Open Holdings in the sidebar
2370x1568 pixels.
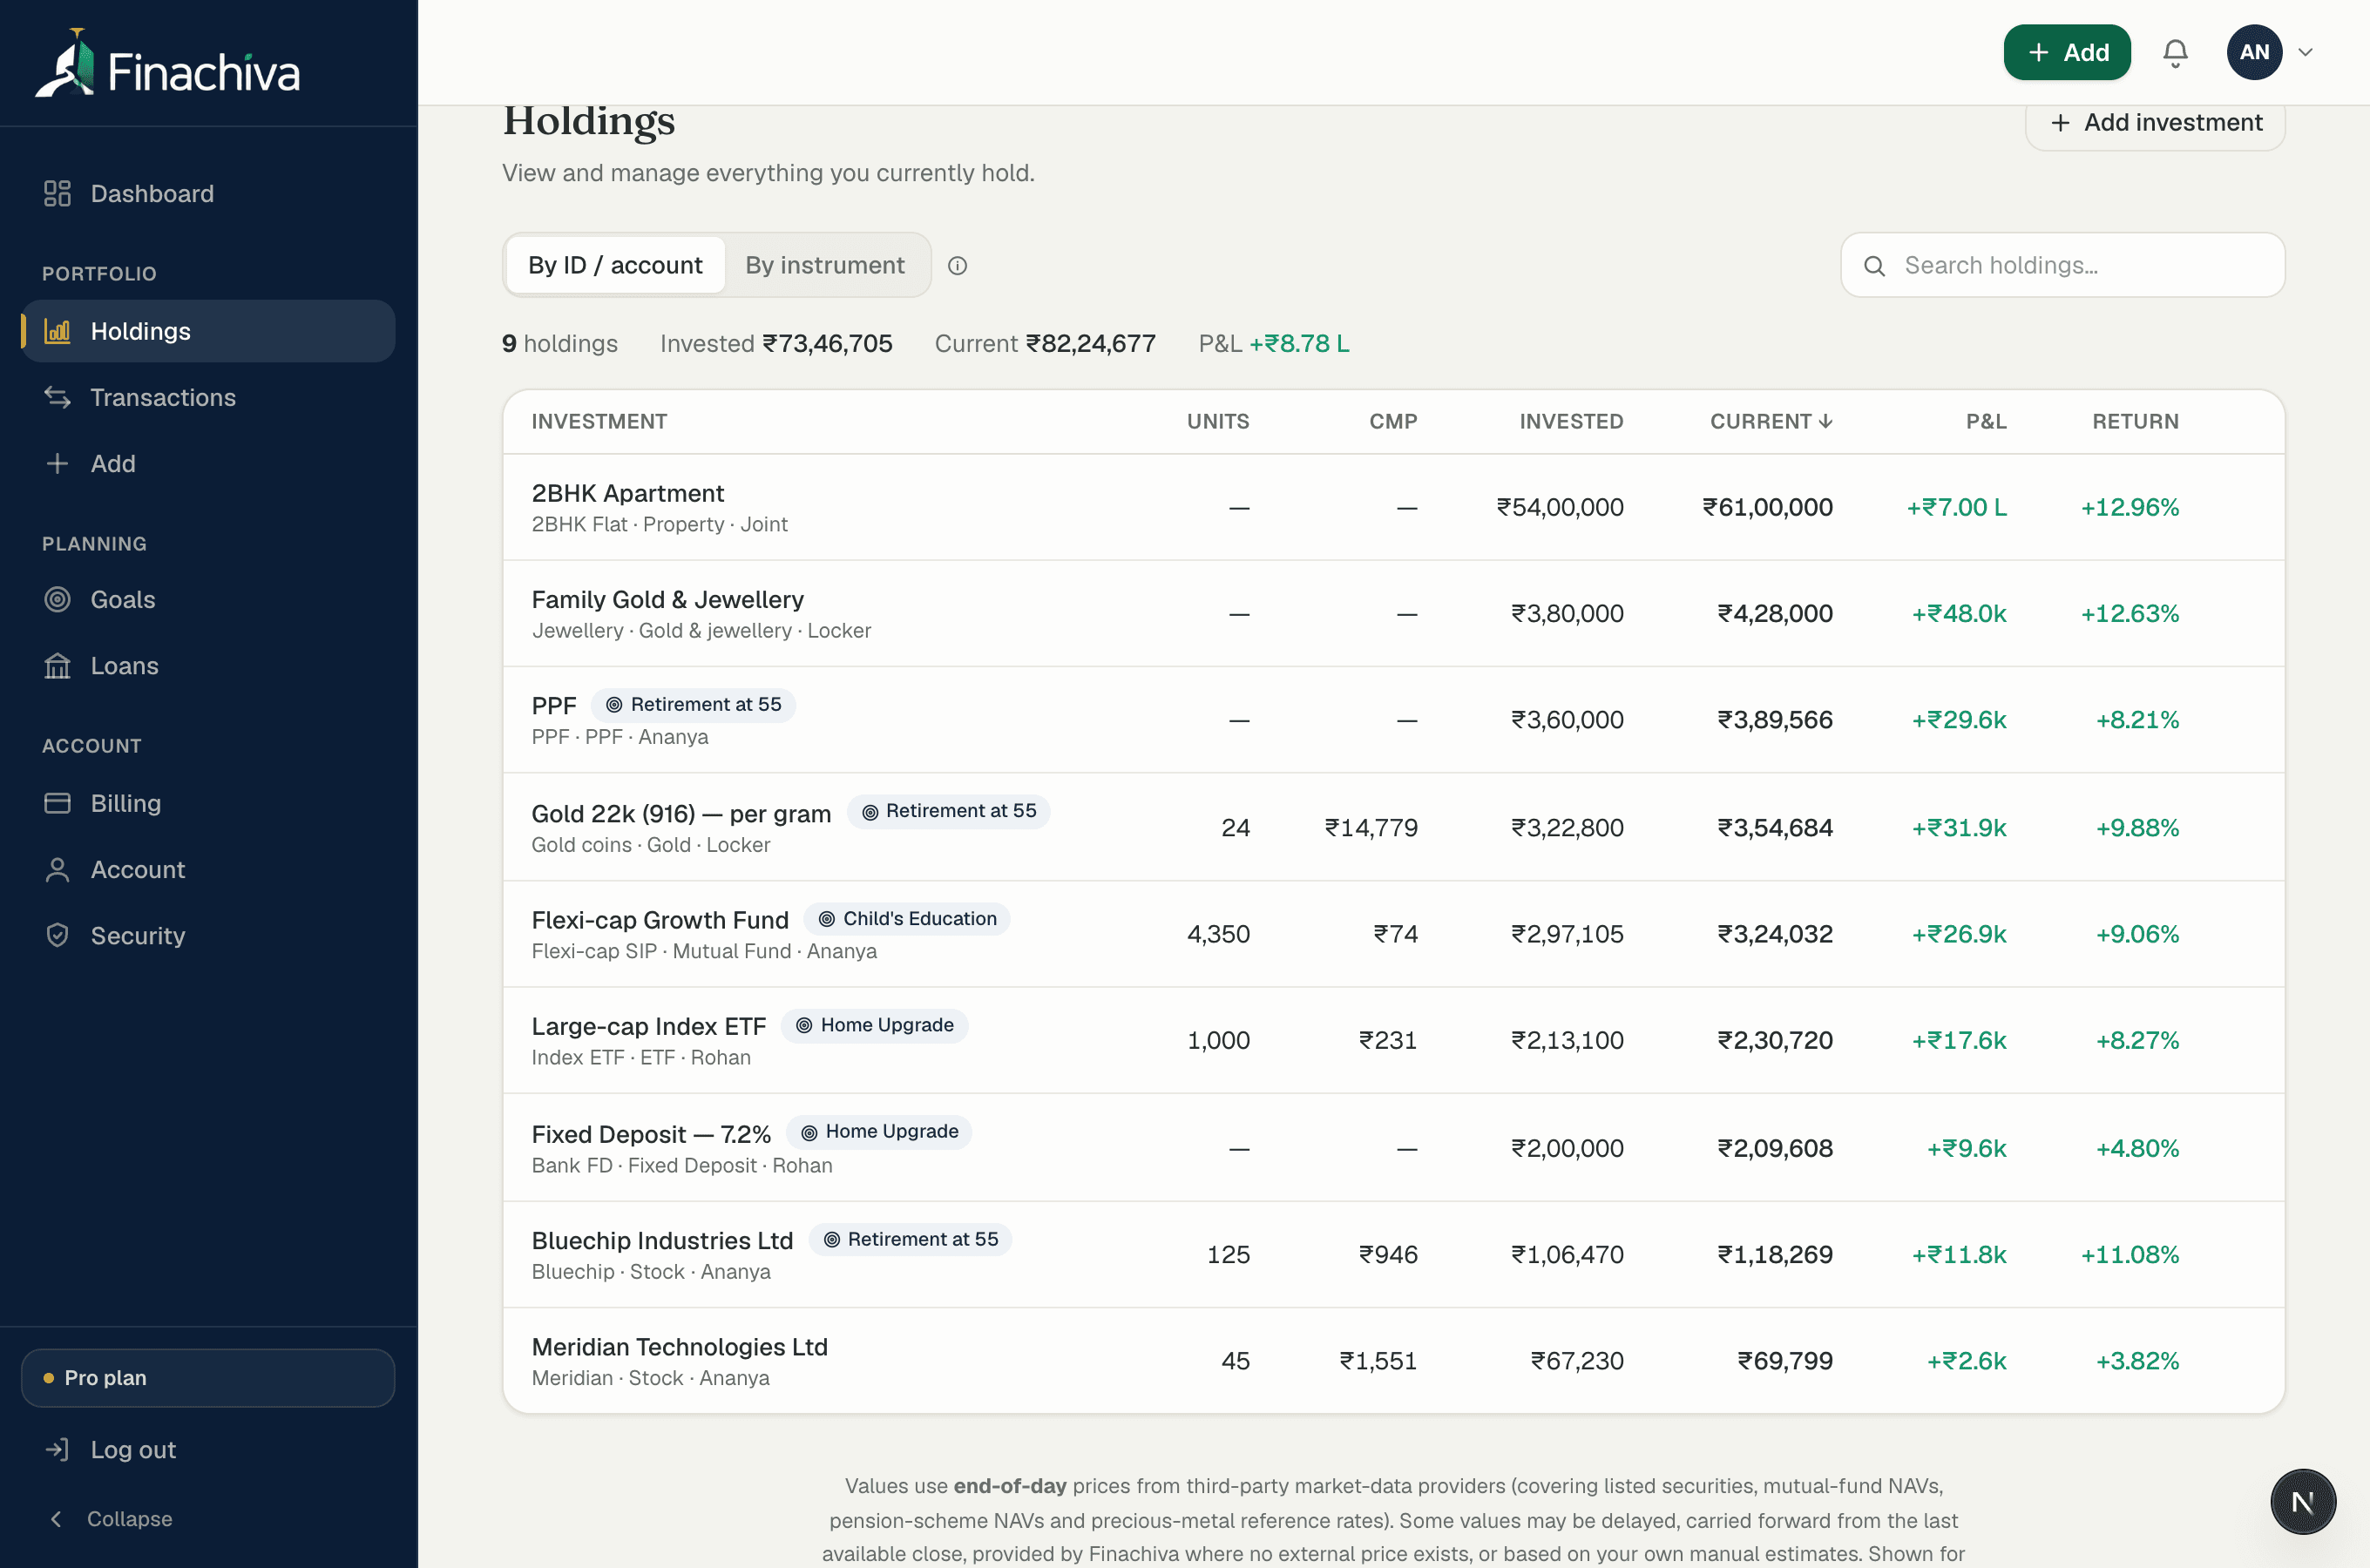pyautogui.click(x=208, y=331)
